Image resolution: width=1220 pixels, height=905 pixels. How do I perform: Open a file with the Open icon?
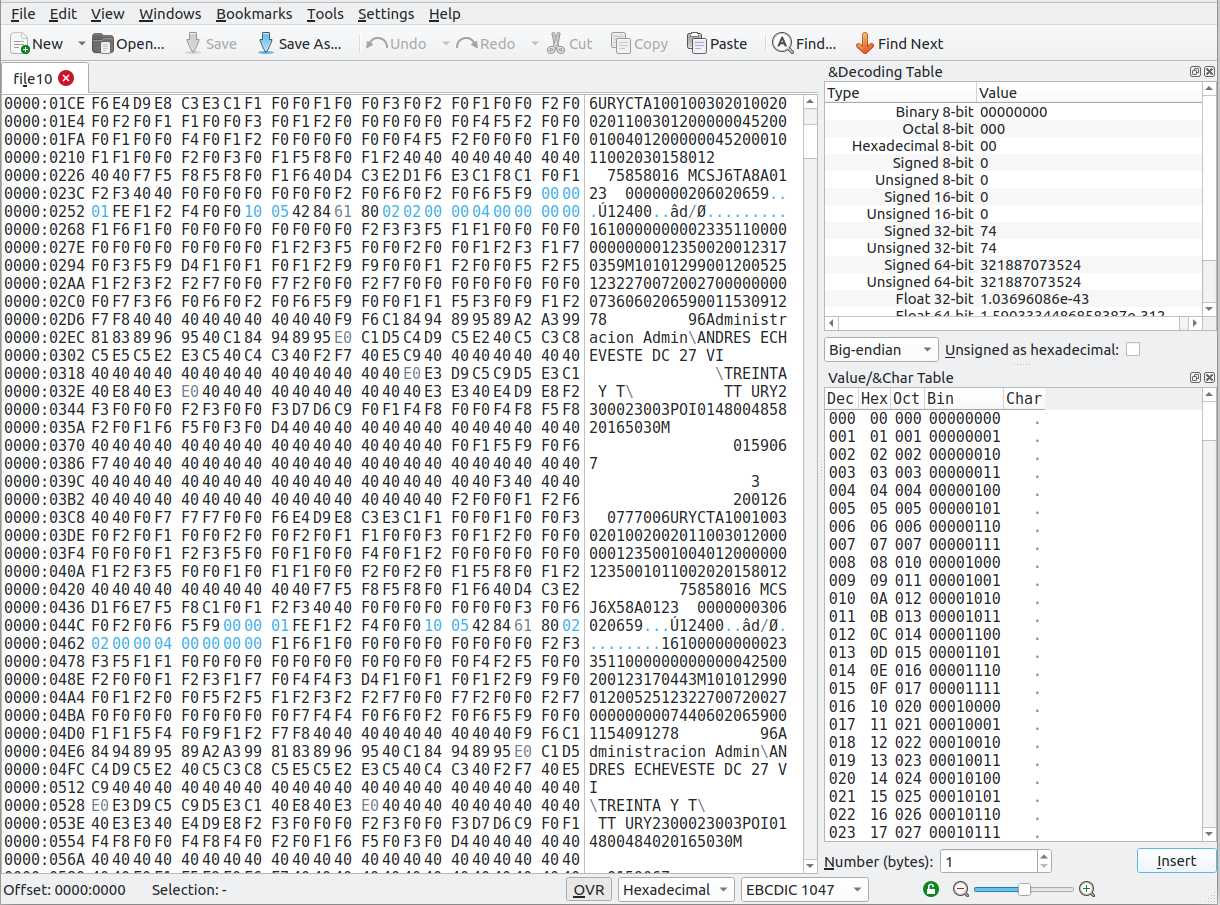103,44
